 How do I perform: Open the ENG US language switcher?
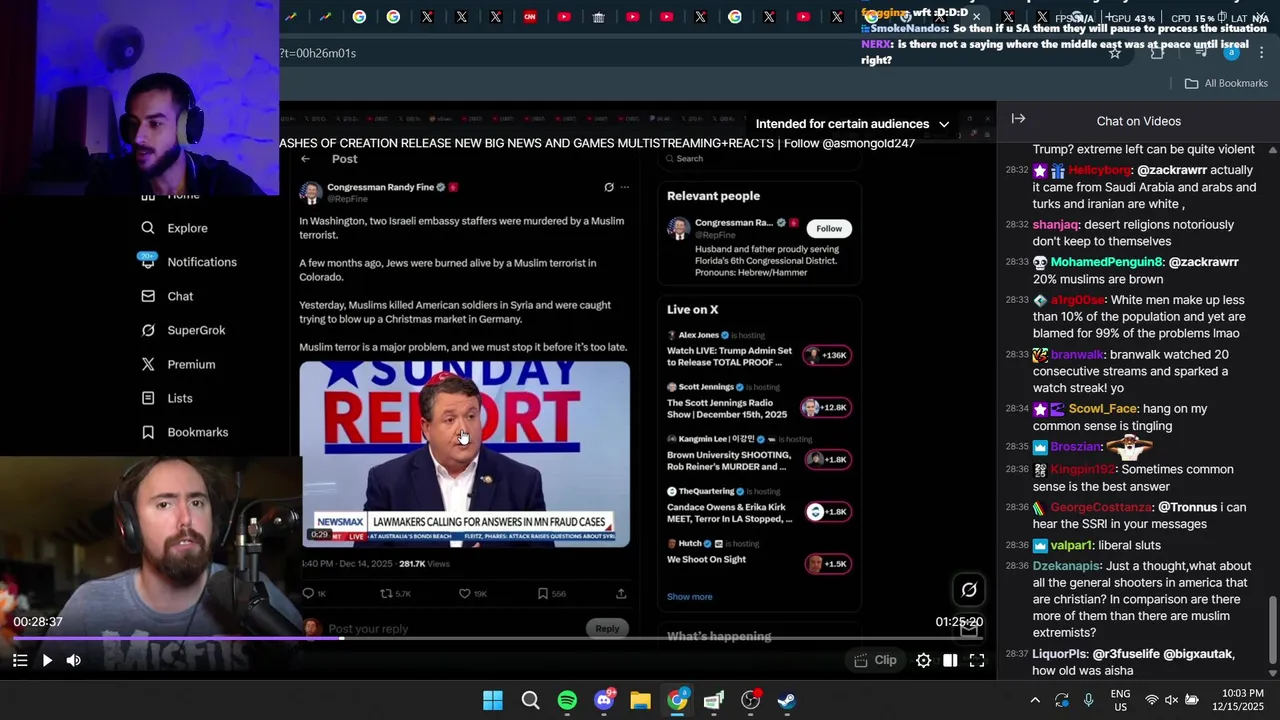pos(1121,700)
